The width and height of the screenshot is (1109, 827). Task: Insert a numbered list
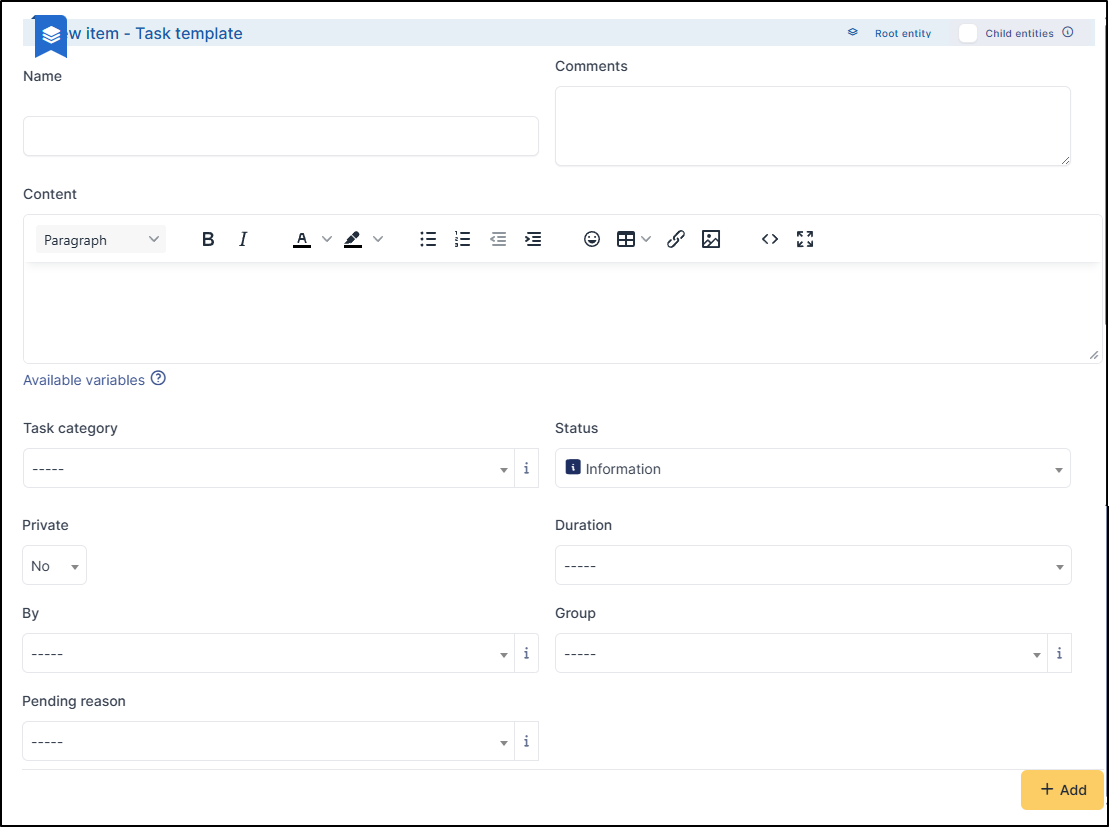[462, 239]
